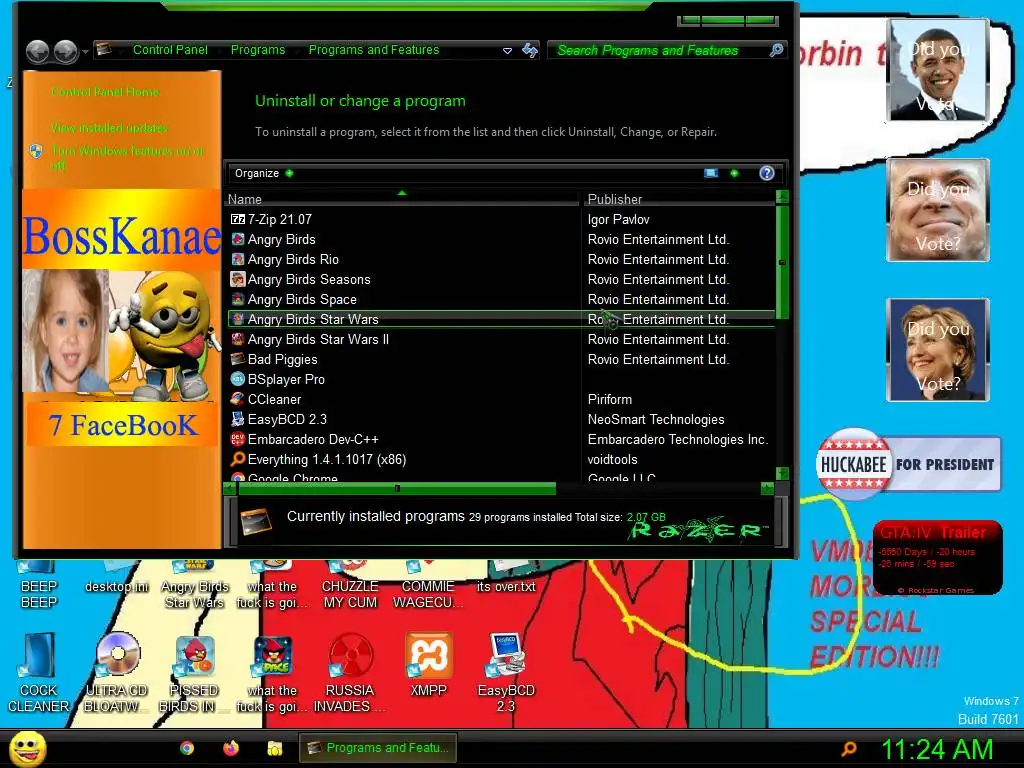This screenshot has height=768, width=1024.
Task: Click the GTA:IV Trailer countdown gadget
Action: (937, 557)
